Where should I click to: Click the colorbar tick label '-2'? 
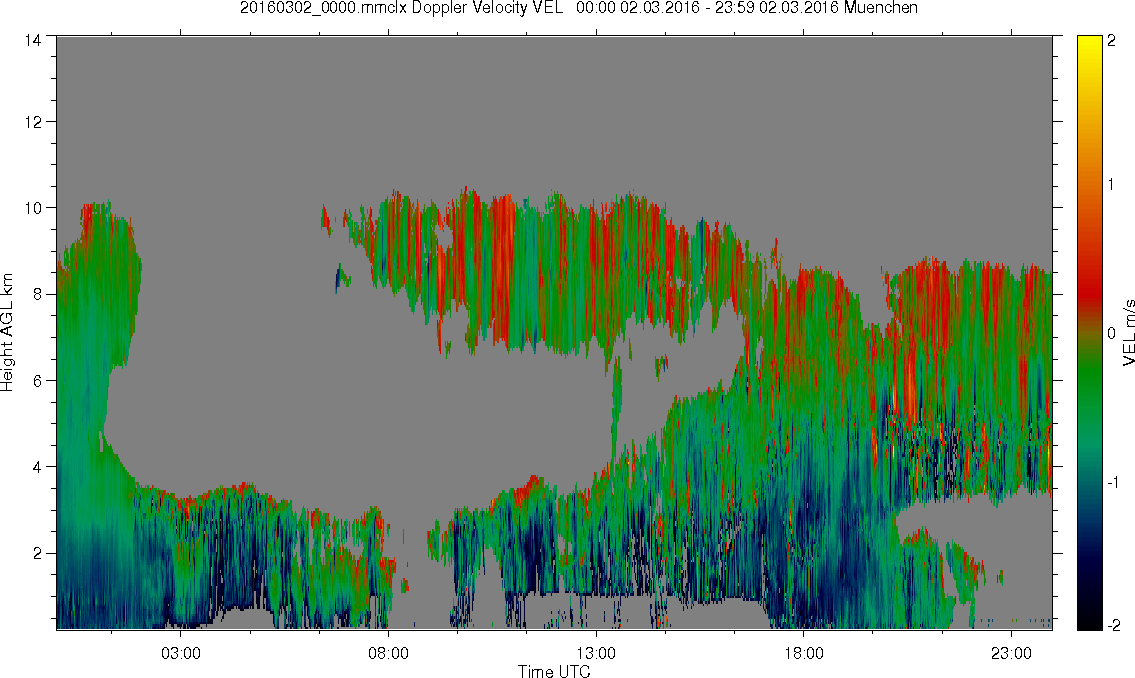(1113, 624)
